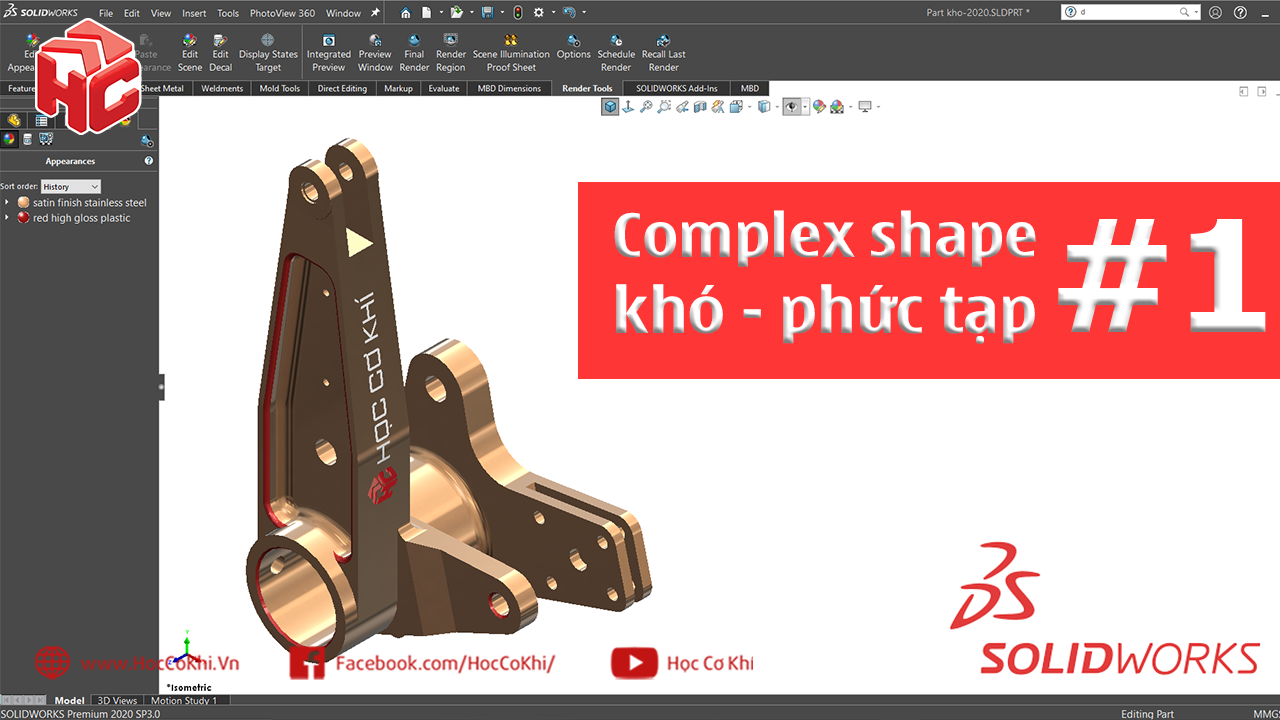Switch to the SOLIDWORKS Add-Ins tab

tap(677, 88)
